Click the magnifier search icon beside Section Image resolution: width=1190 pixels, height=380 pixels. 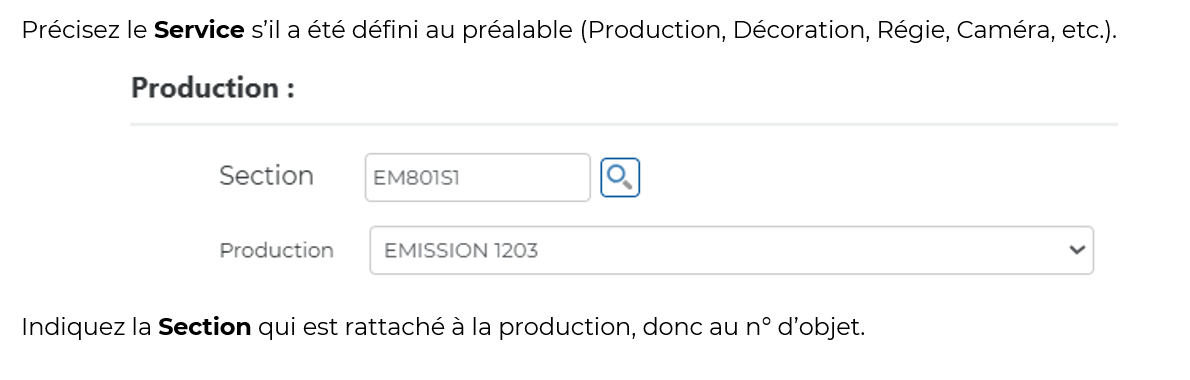620,177
